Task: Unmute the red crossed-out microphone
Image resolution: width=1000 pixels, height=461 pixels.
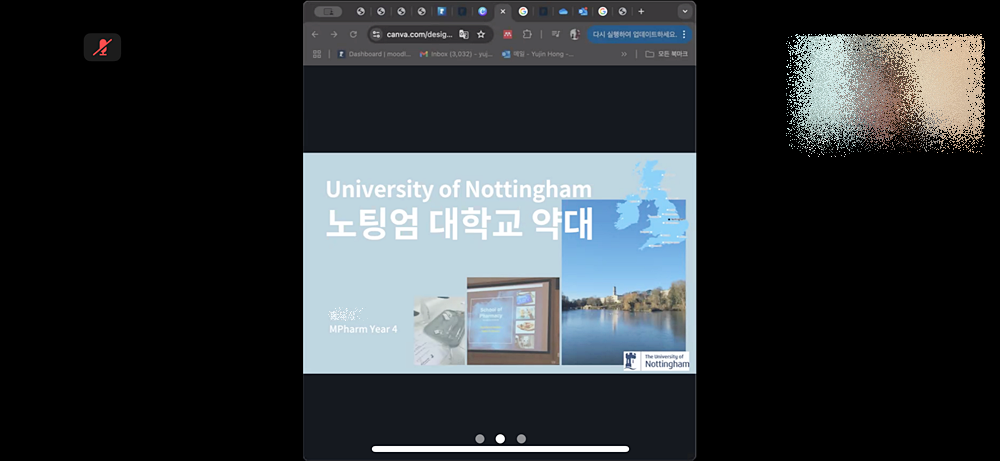Action: click(x=102, y=47)
